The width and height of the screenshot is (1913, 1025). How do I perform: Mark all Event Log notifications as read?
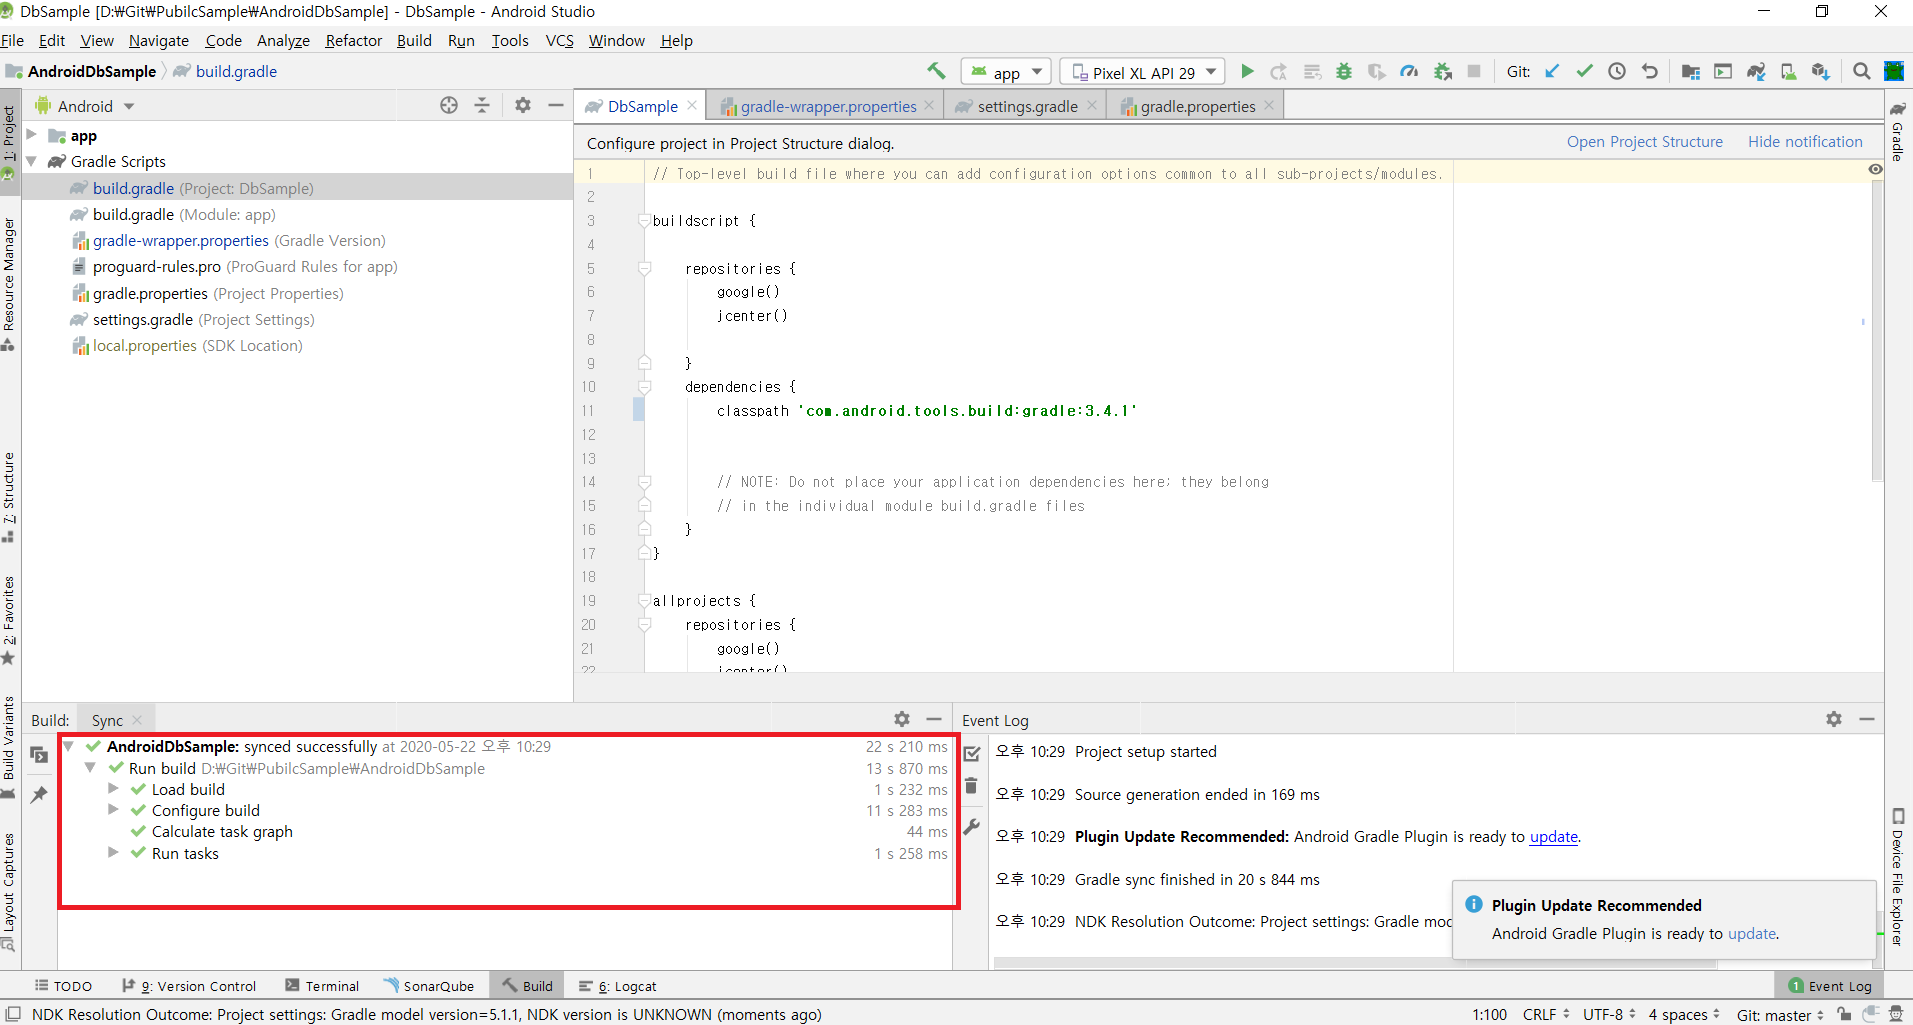971,754
